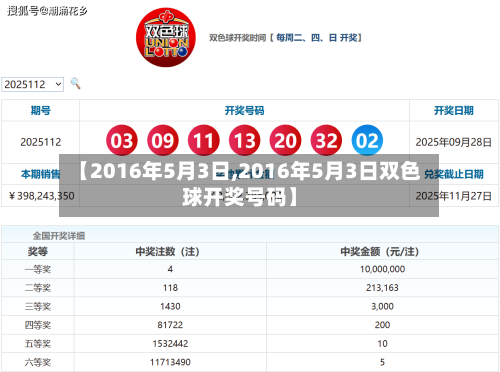
Task: Click the 兑奖截止日期 header
Action: pyautogui.click(x=454, y=174)
